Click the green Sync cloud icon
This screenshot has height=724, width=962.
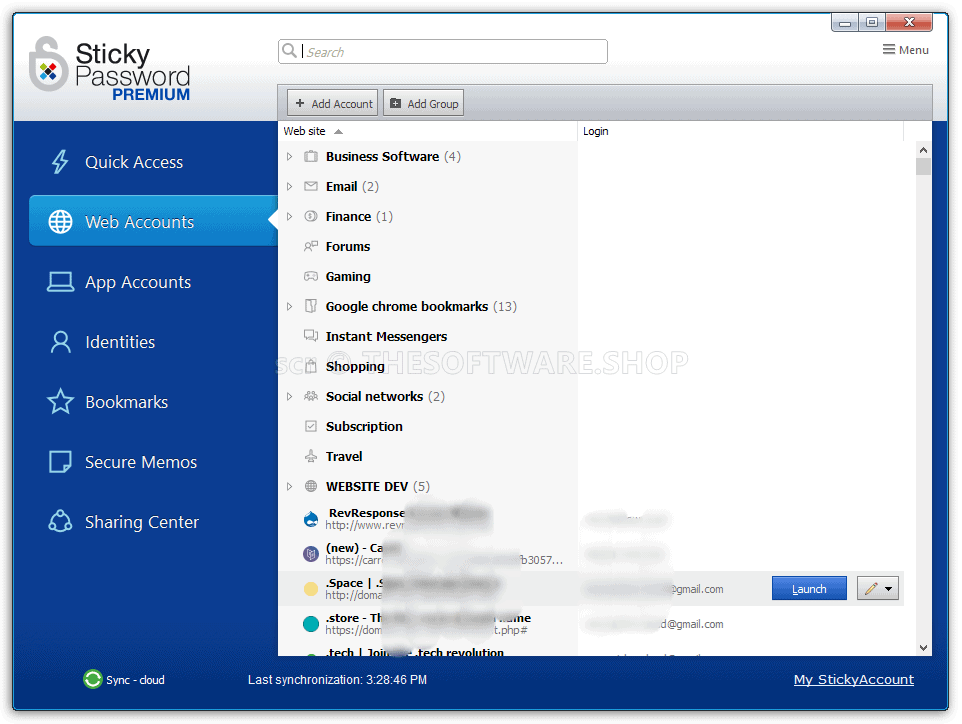[93, 679]
